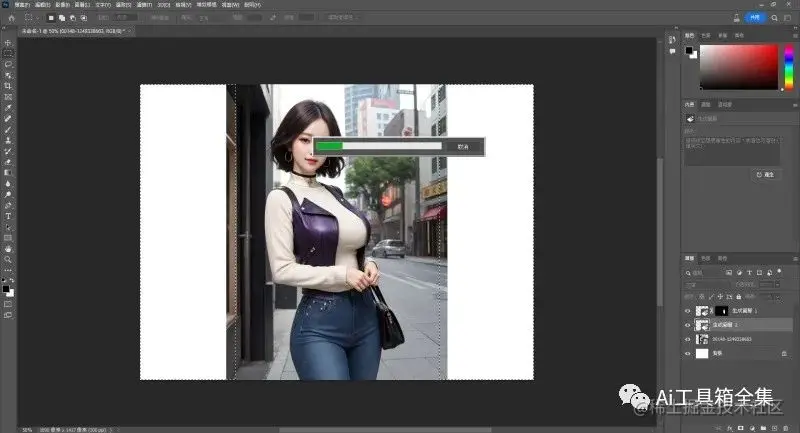This screenshot has height=433, width=800.
Task: Open the File (文件) menu
Action: click(22, 5)
